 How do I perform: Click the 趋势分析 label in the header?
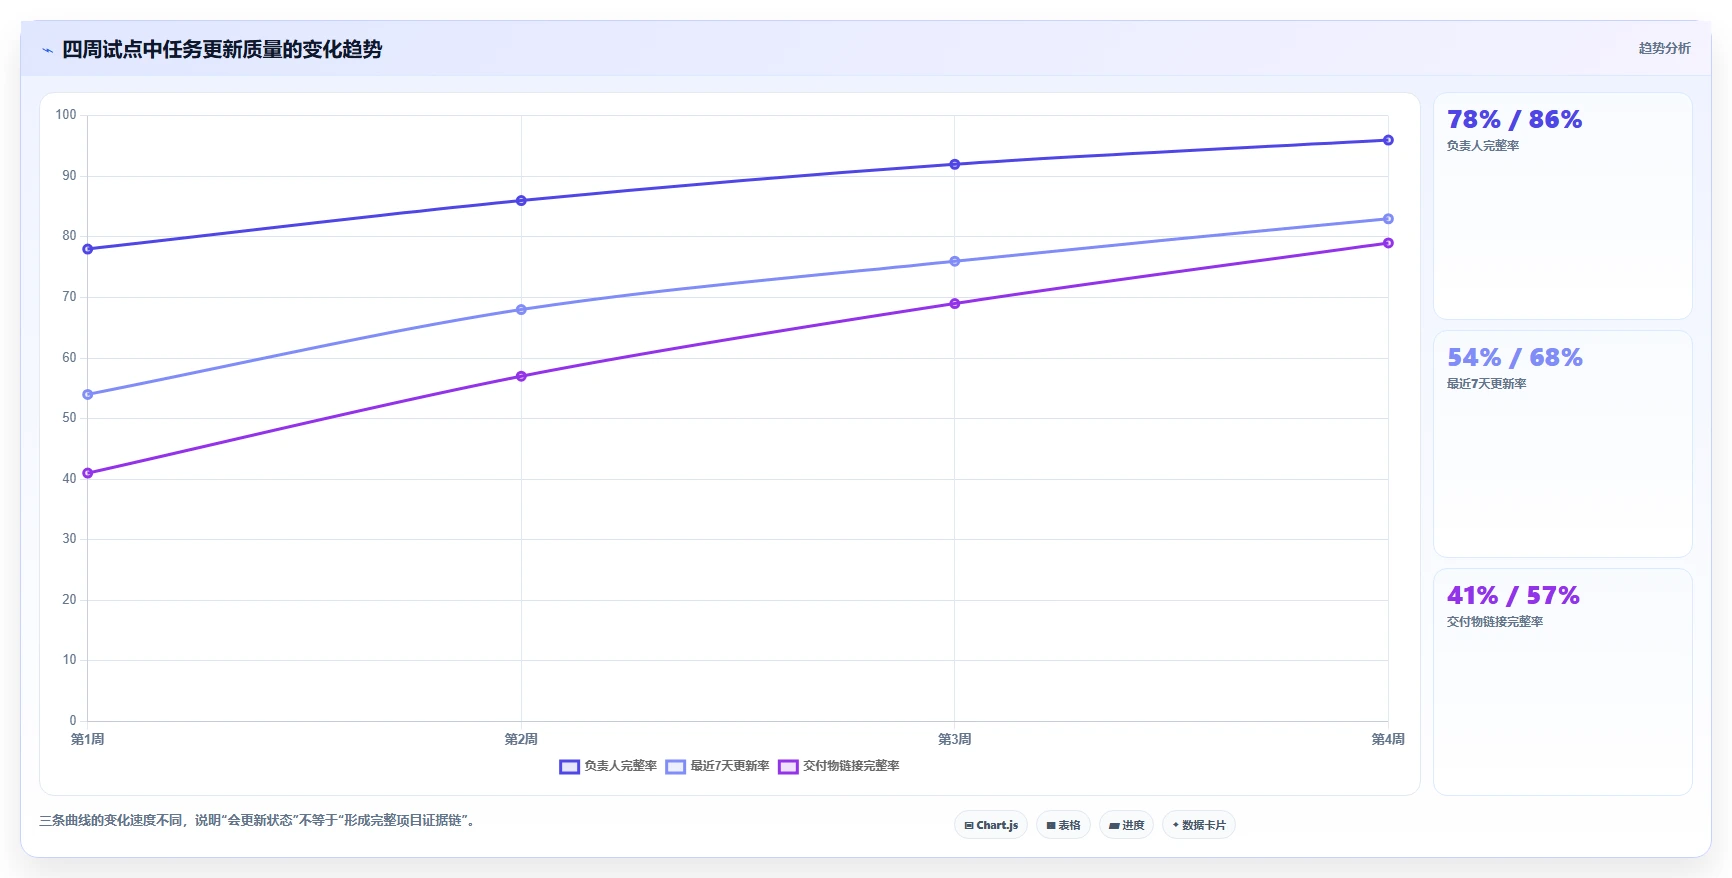1664,48
